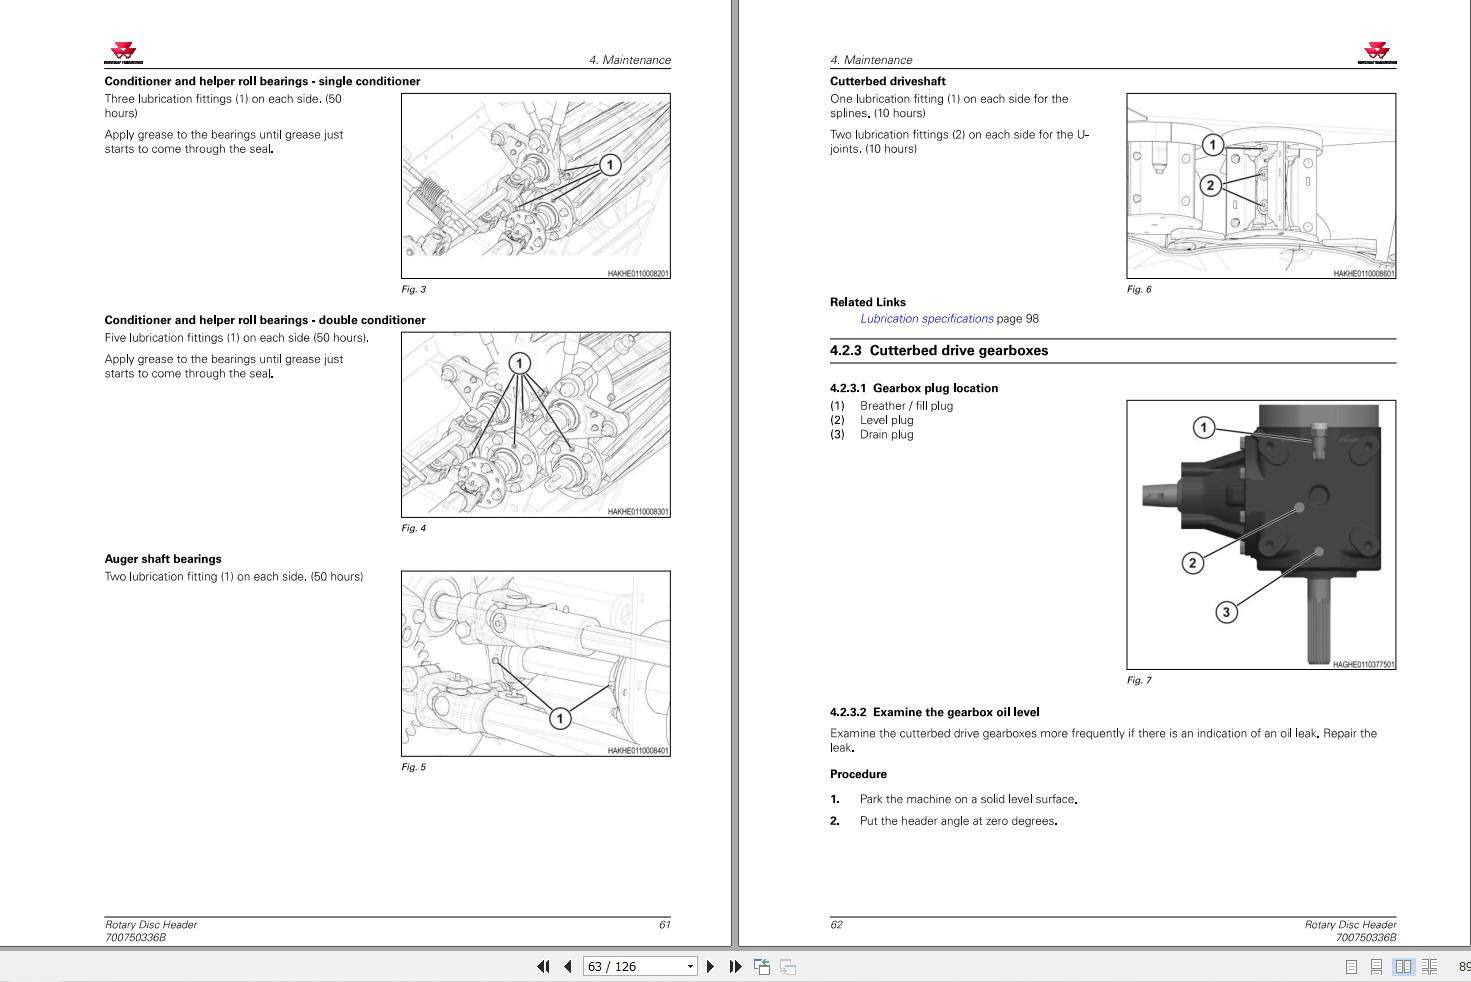Click the page number 61 footer
Viewport: 1471px width, 982px height.
[664, 924]
